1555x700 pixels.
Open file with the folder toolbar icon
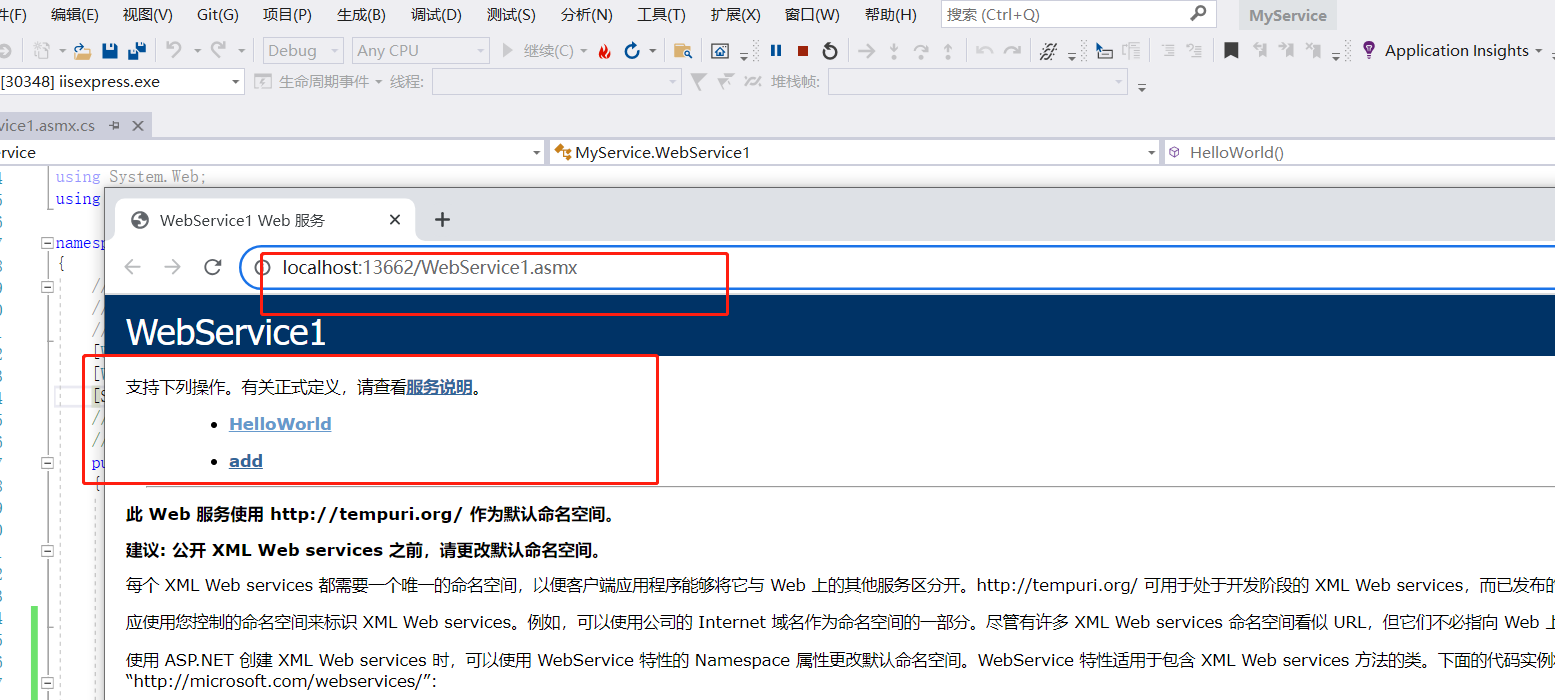pyautogui.click(x=82, y=51)
